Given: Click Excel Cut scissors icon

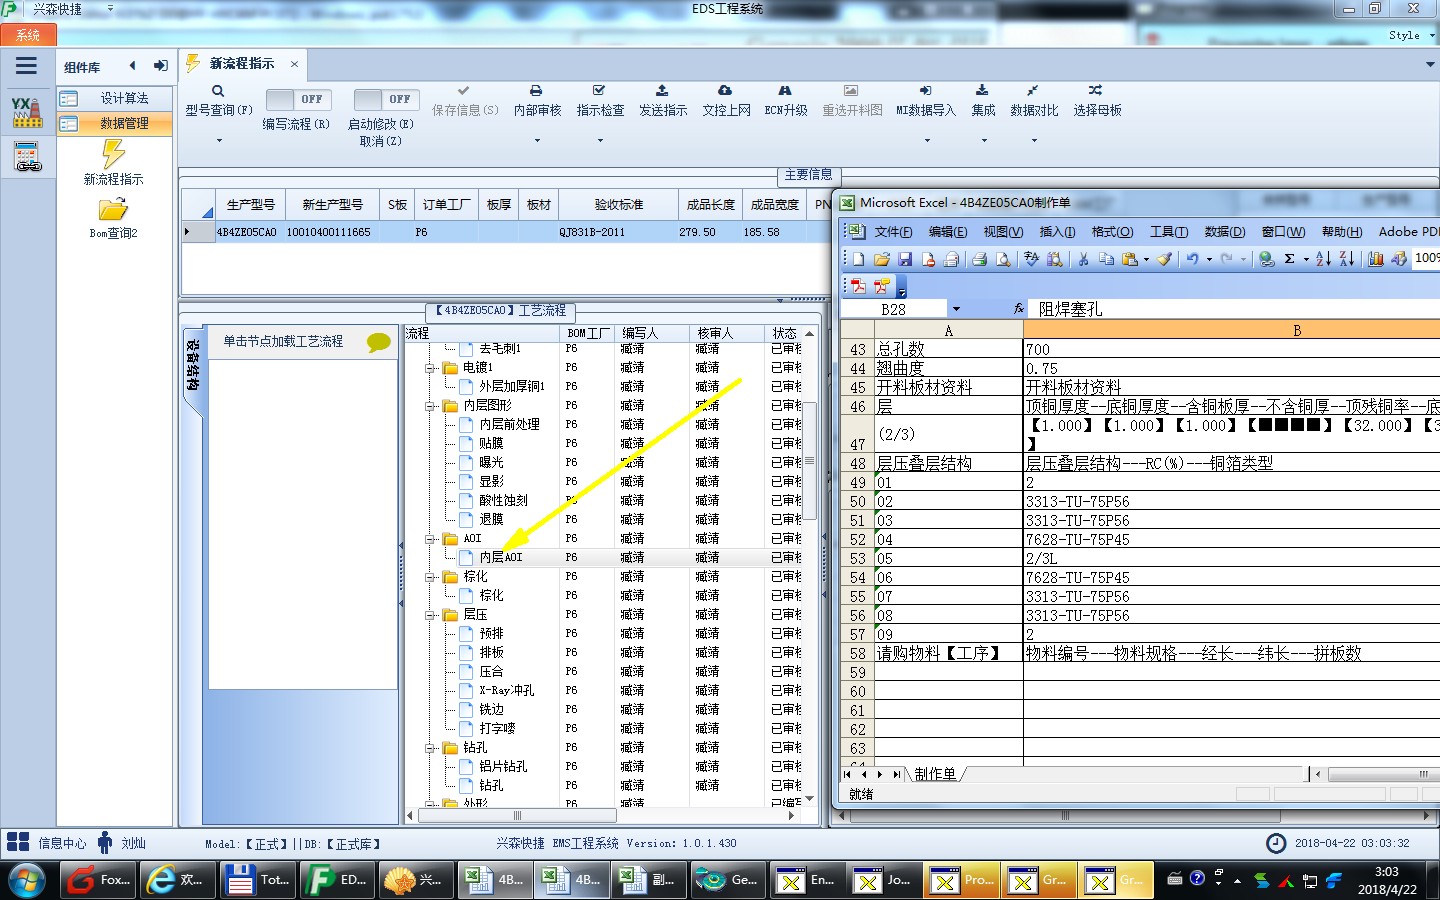Looking at the screenshot, I should pos(1082,259).
